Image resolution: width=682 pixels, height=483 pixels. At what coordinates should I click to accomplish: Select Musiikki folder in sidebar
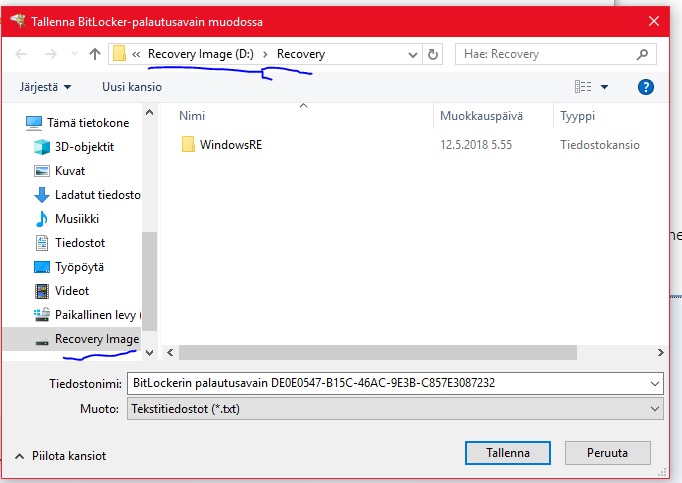76,219
